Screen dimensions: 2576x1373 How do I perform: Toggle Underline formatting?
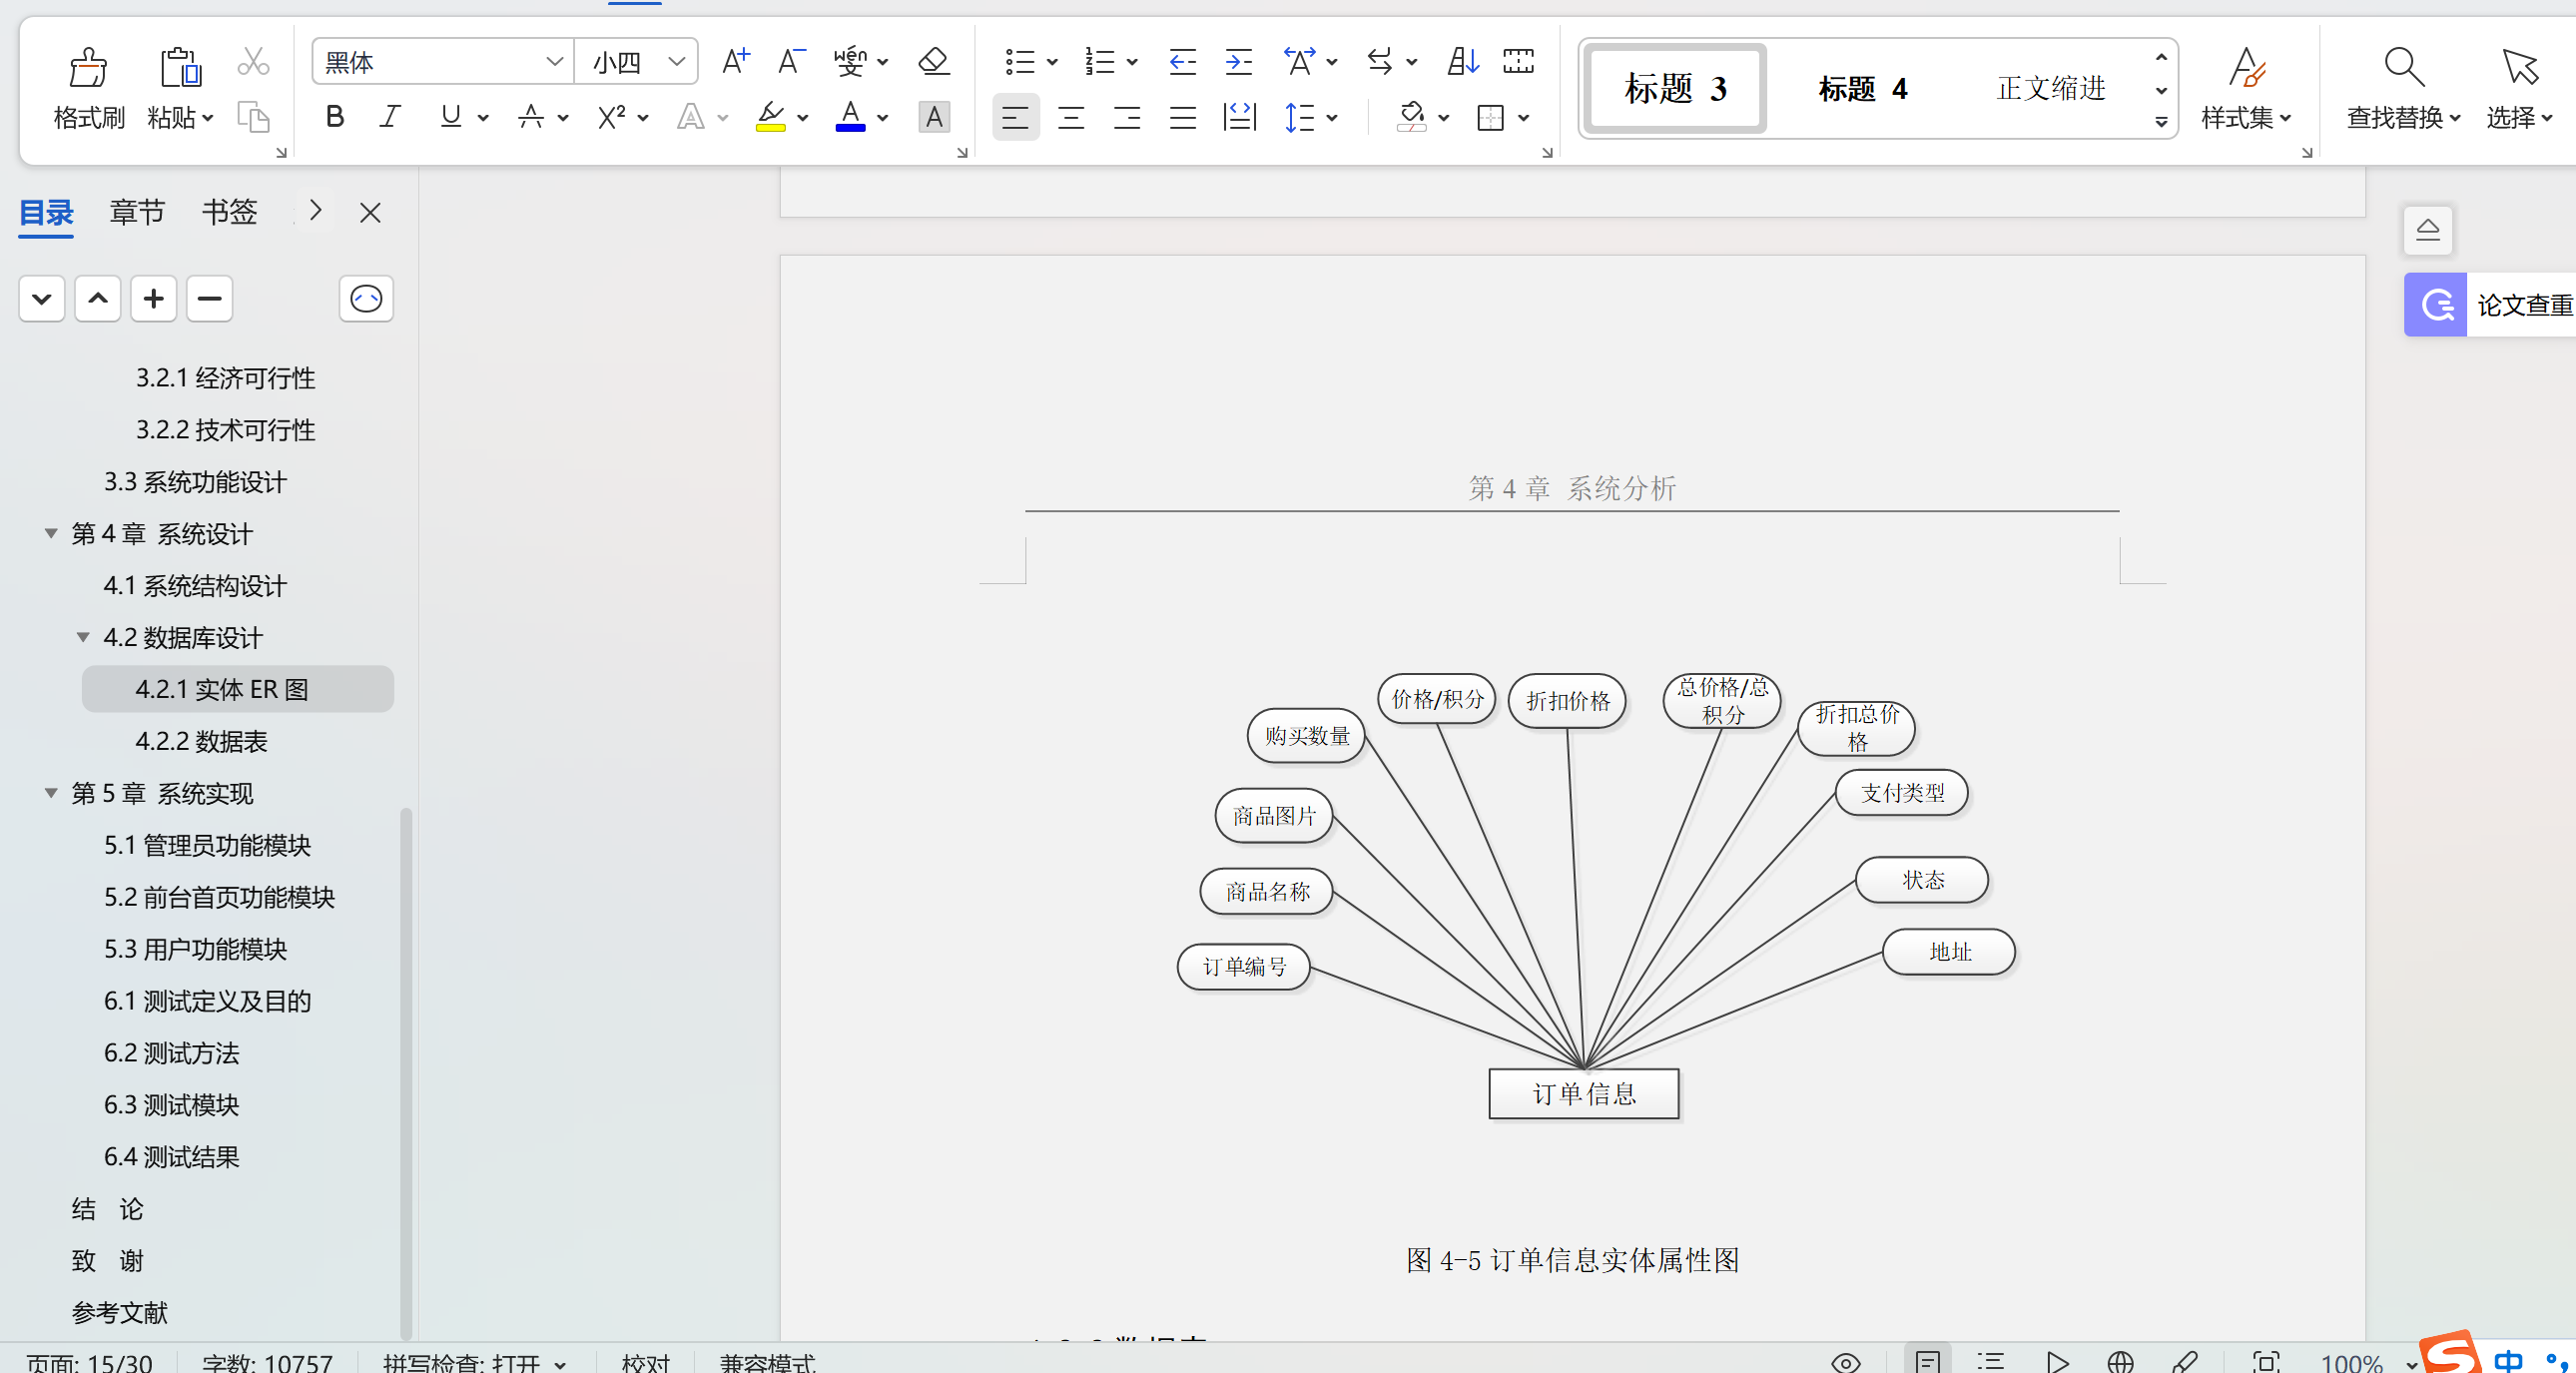pos(451,118)
